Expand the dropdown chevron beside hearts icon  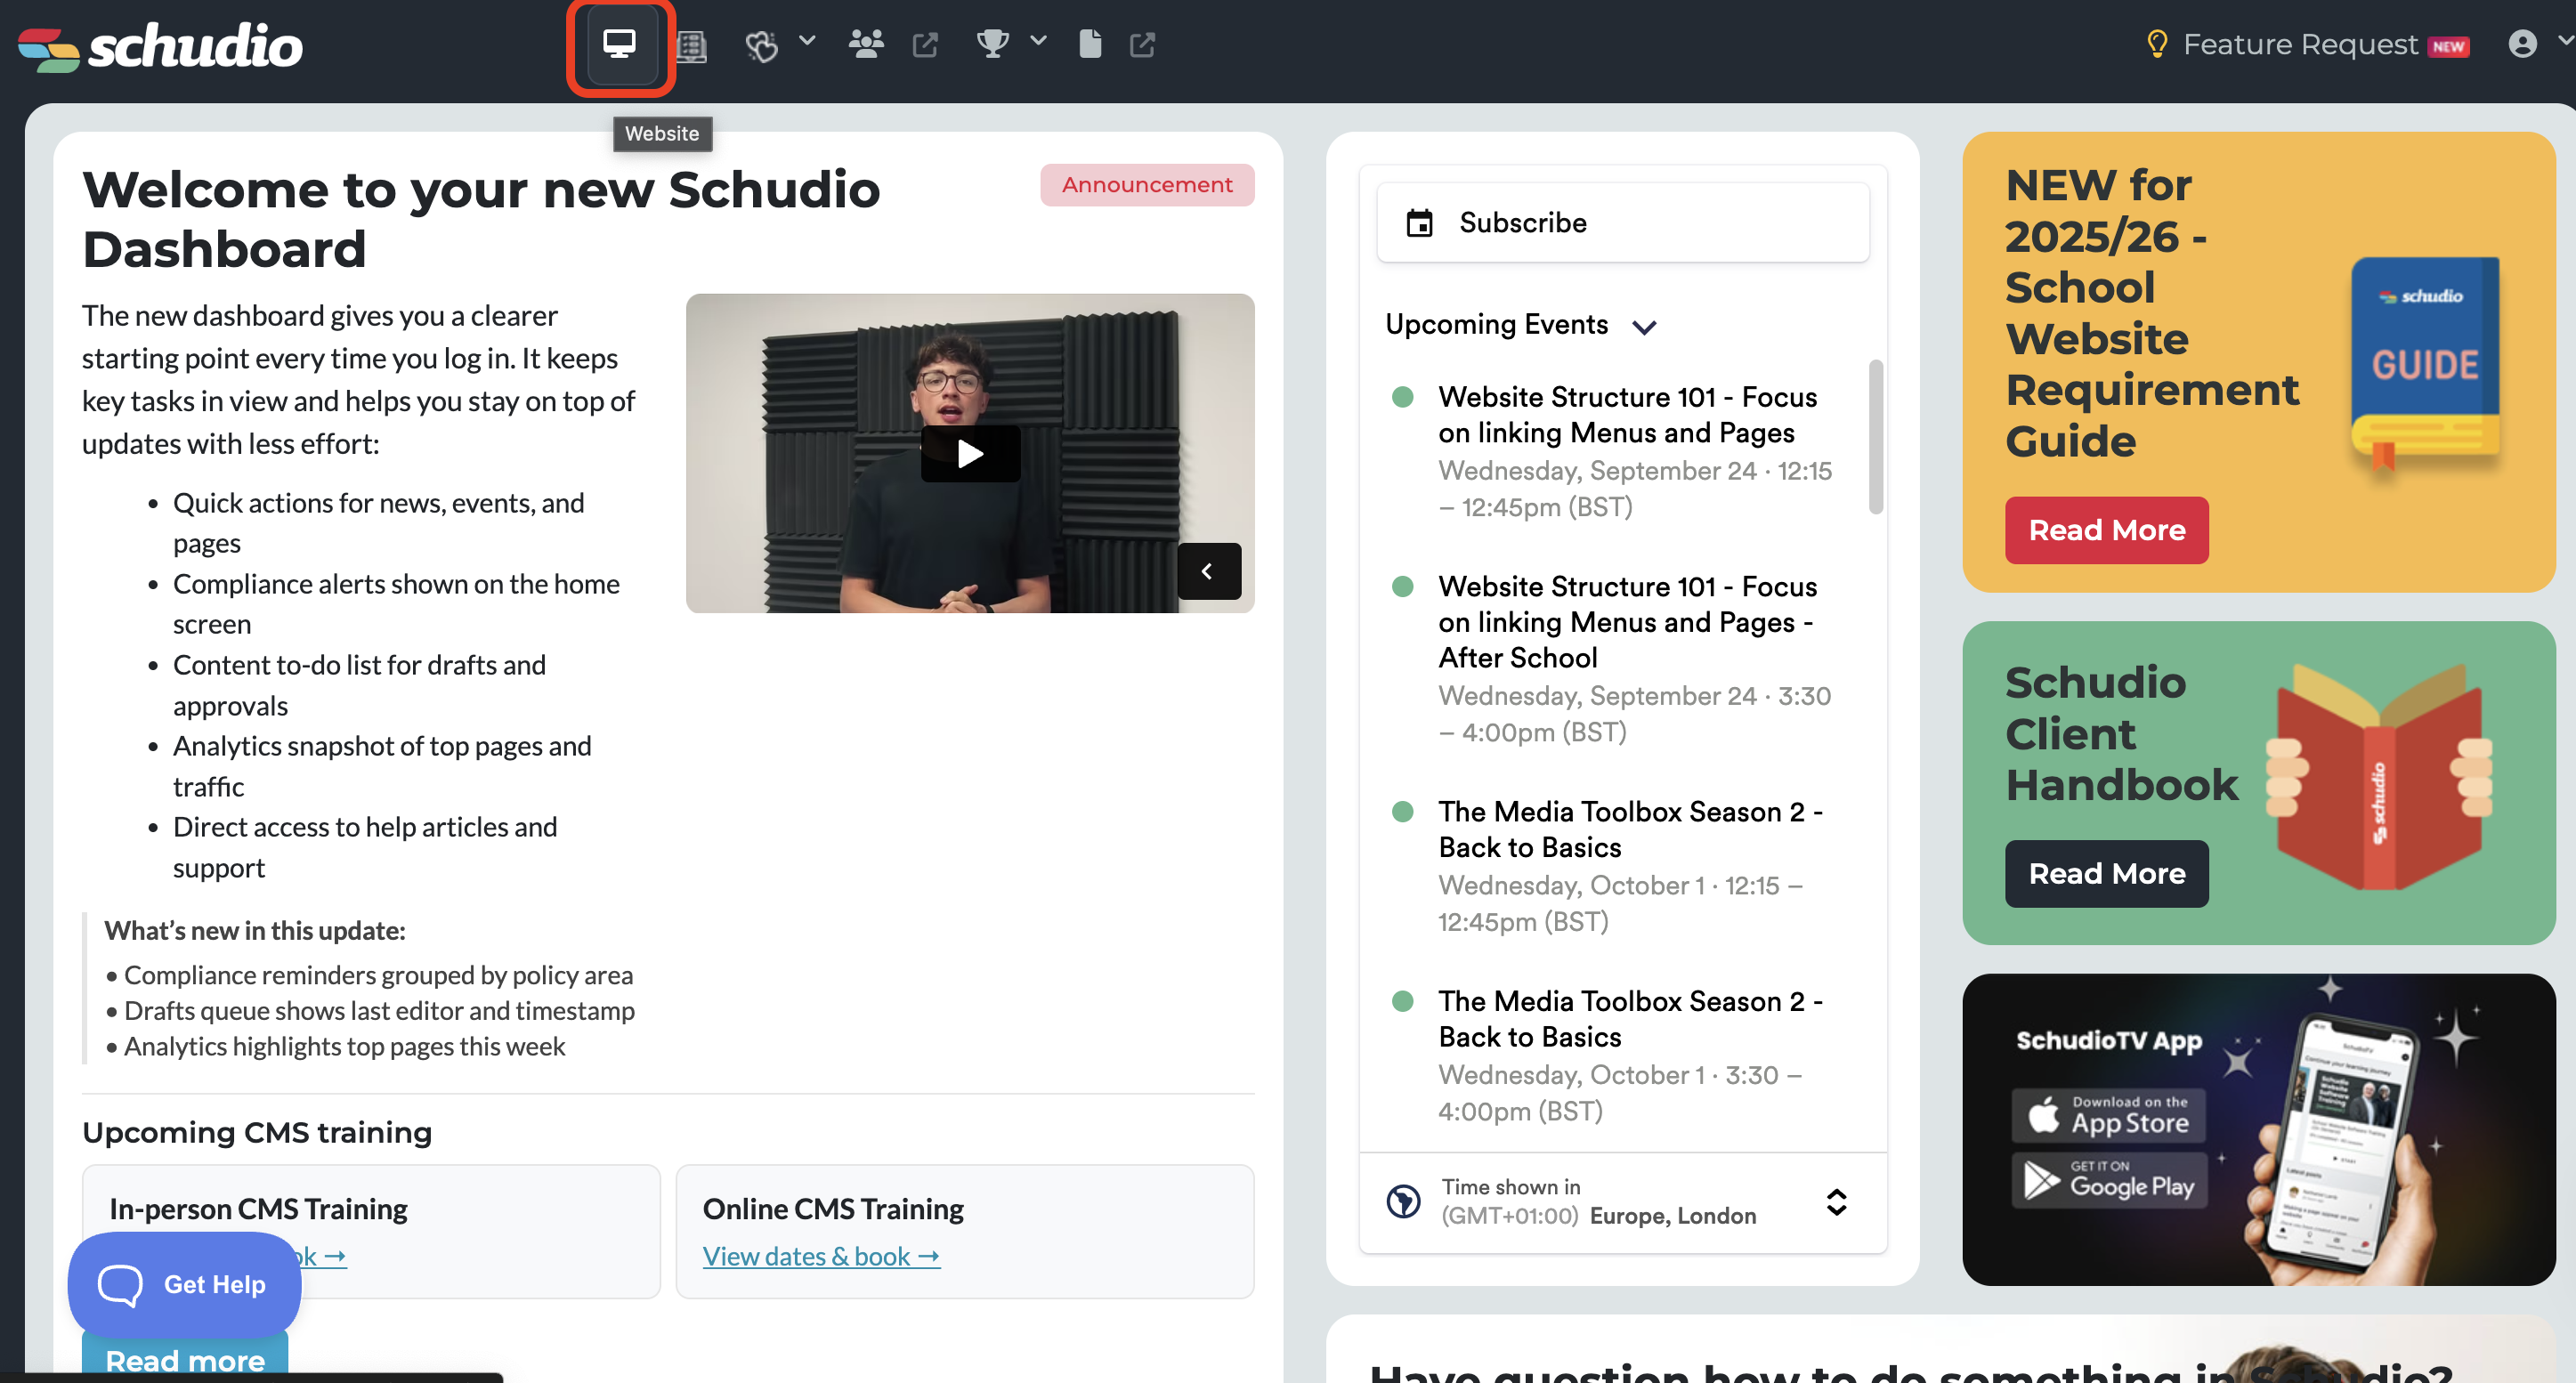click(808, 41)
